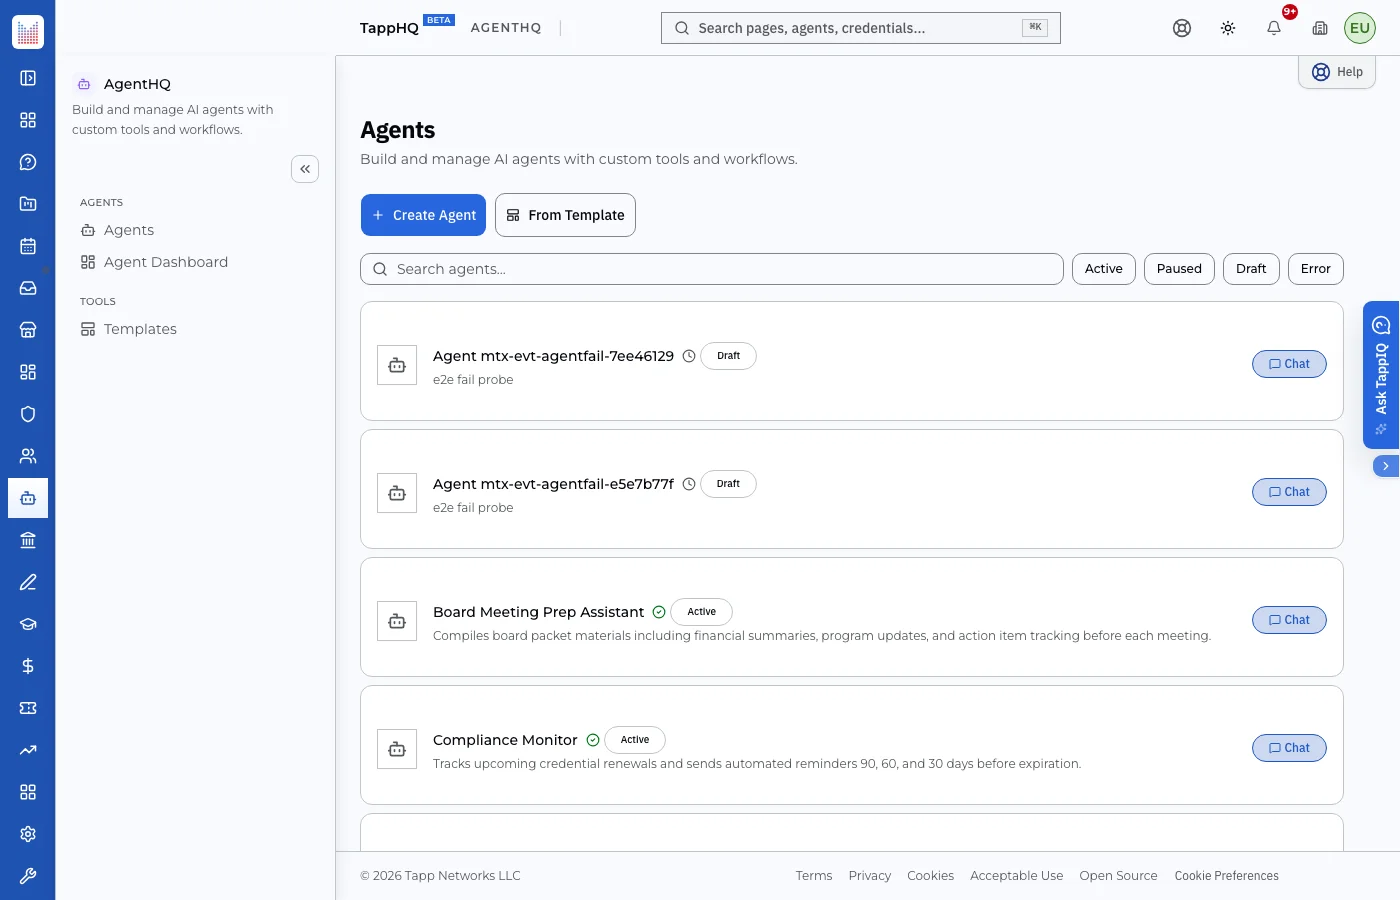Open the calendar icon in left rail

tap(28, 246)
